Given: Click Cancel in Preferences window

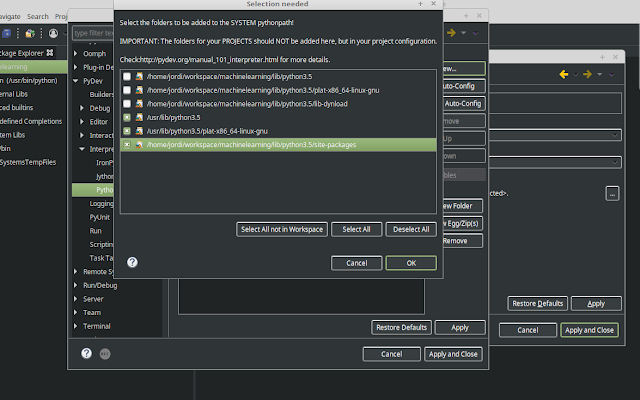Looking at the screenshot, I should (x=391, y=354).
